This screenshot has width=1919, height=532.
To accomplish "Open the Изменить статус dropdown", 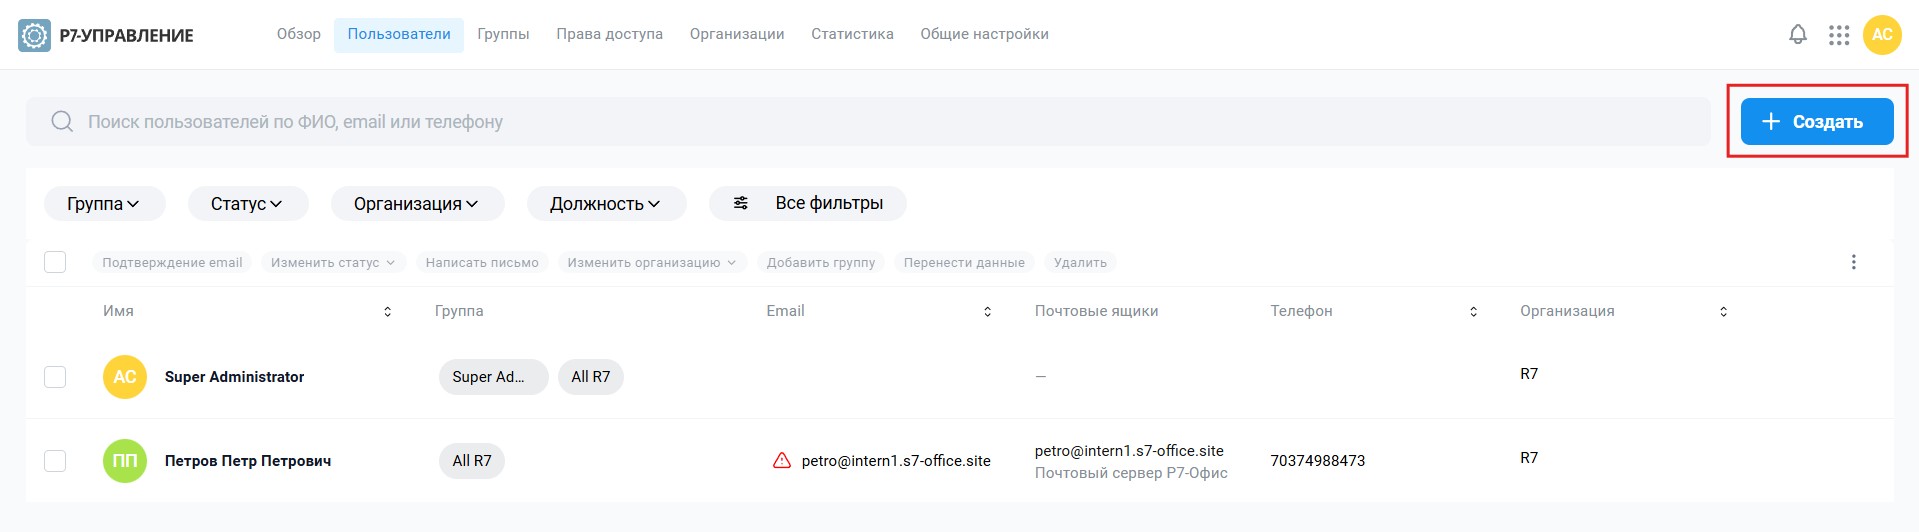I will 333,263.
